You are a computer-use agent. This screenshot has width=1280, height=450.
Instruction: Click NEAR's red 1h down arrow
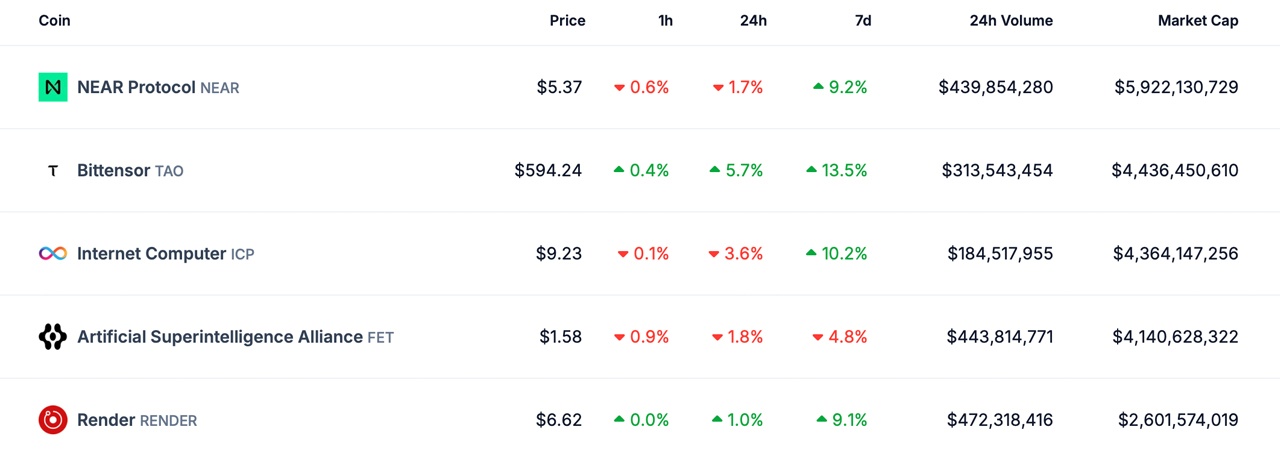(620, 88)
